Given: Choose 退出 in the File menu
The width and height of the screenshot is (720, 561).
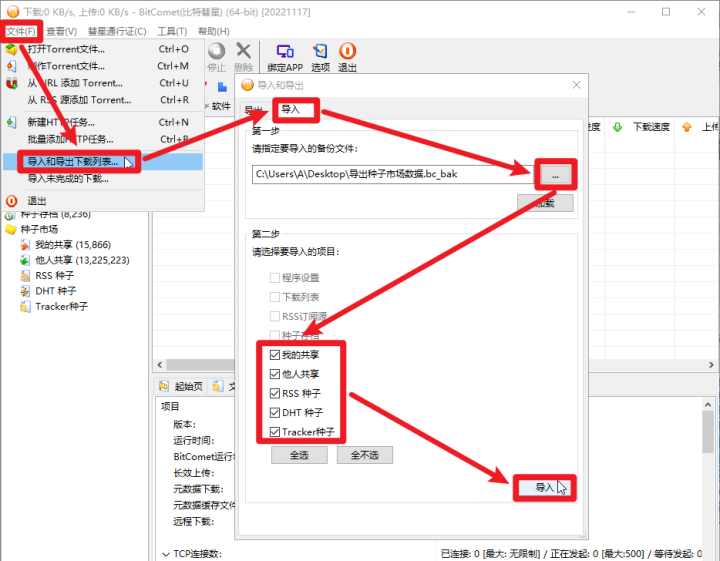Looking at the screenshot, I should 103,201.
